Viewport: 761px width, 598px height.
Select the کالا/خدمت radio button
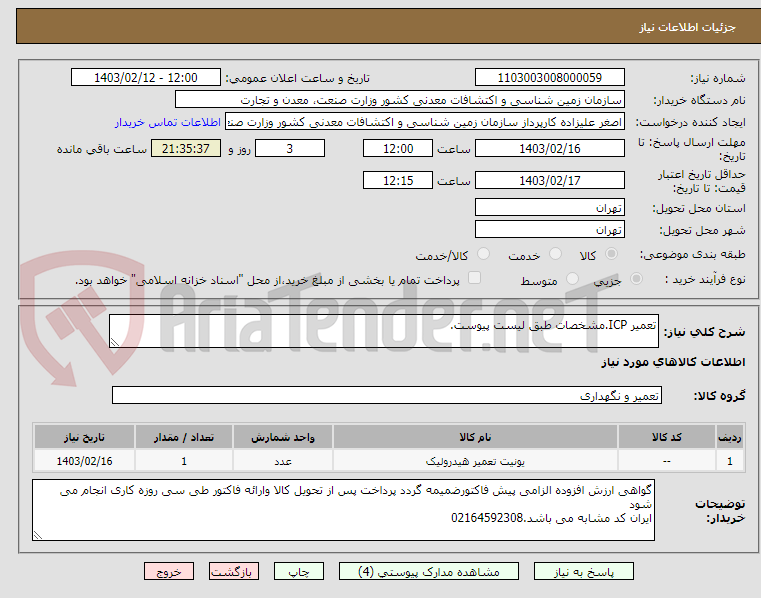click(x=483, y=254)
